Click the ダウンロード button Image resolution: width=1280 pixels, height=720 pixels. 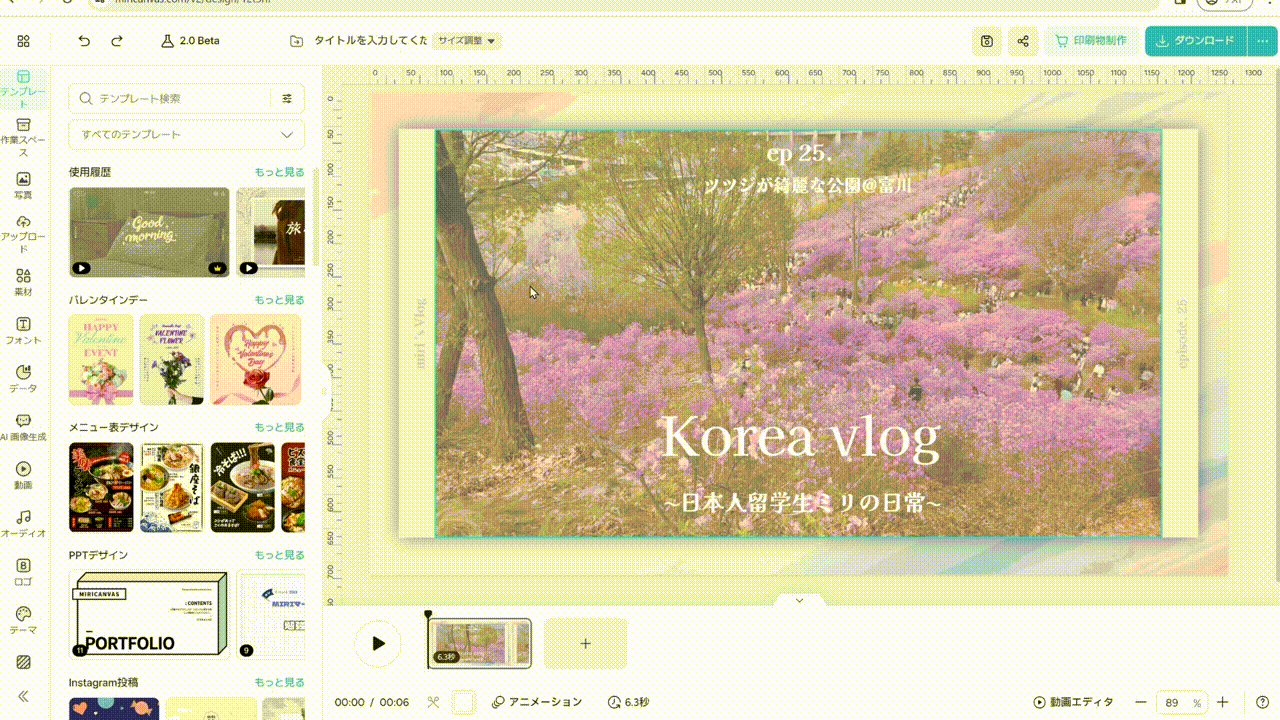(x=1195, y=41)
